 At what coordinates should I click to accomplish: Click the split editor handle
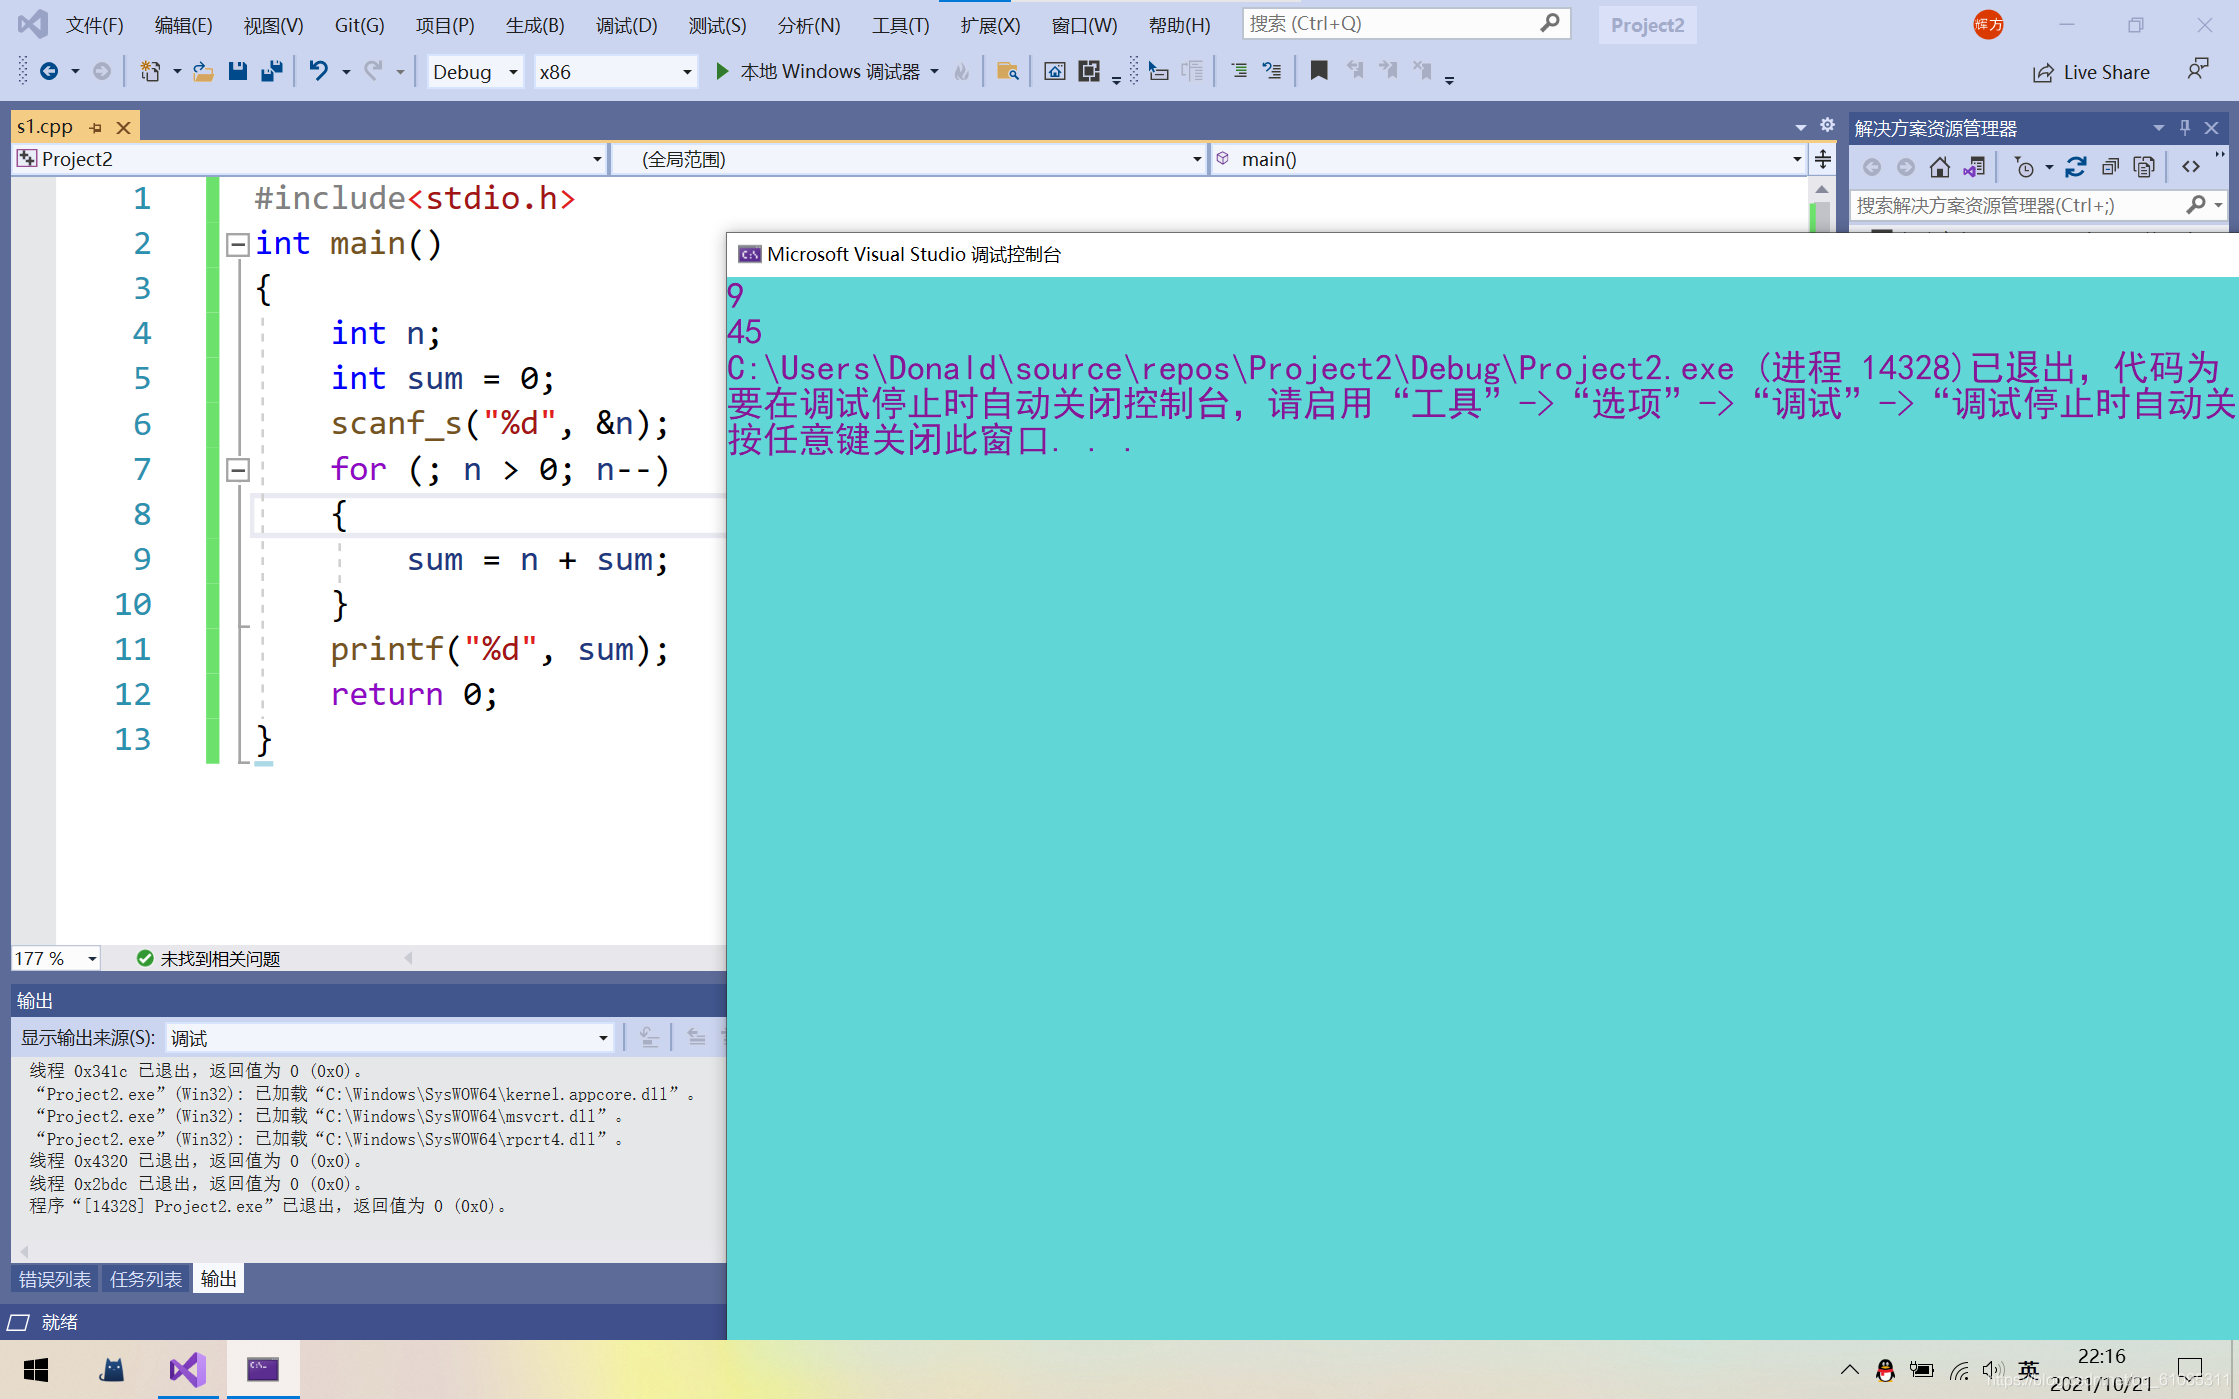[1823, 159]
